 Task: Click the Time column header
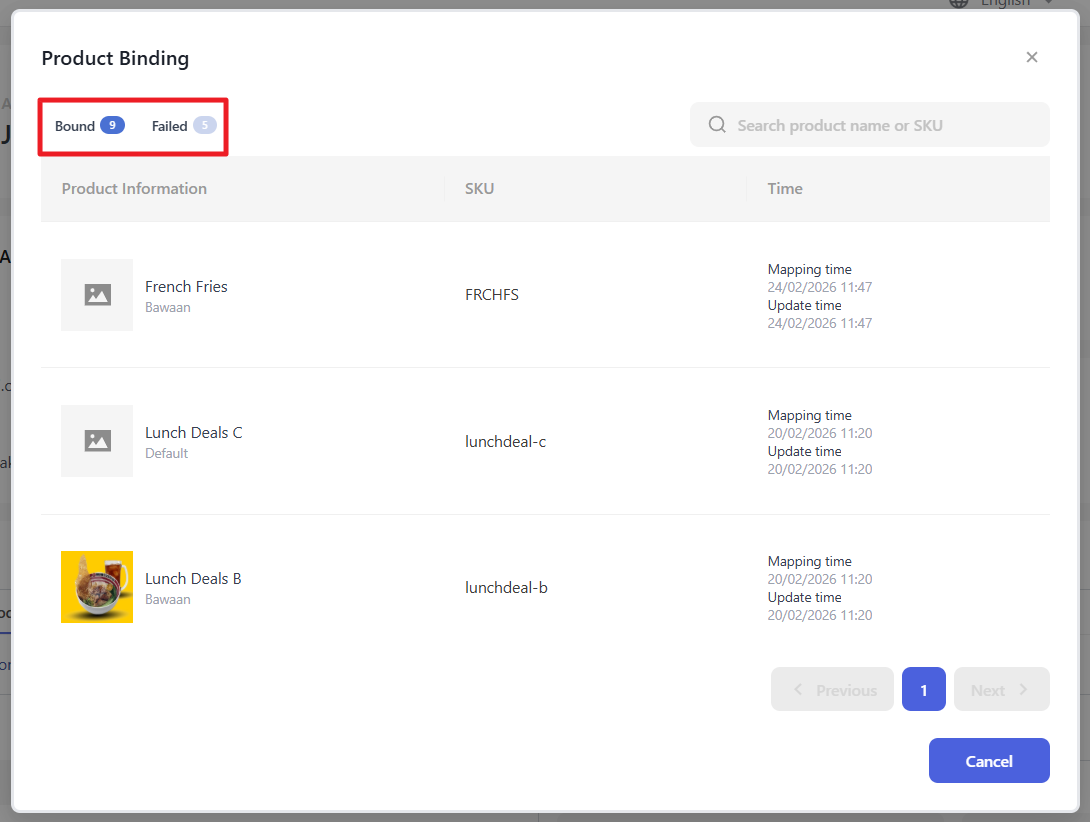point(785,189)
